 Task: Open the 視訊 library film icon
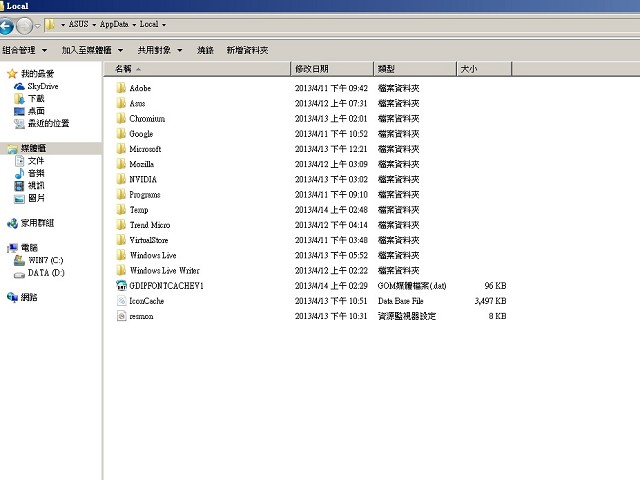click(19, 186)
